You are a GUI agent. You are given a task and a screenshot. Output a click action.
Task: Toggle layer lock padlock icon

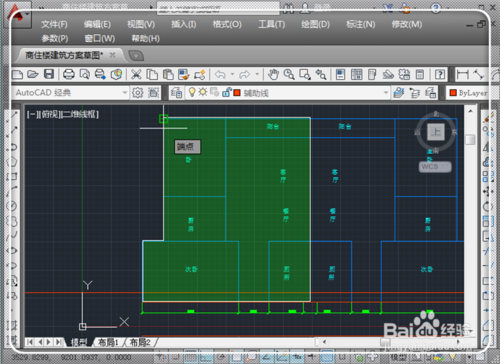[226, 92]
